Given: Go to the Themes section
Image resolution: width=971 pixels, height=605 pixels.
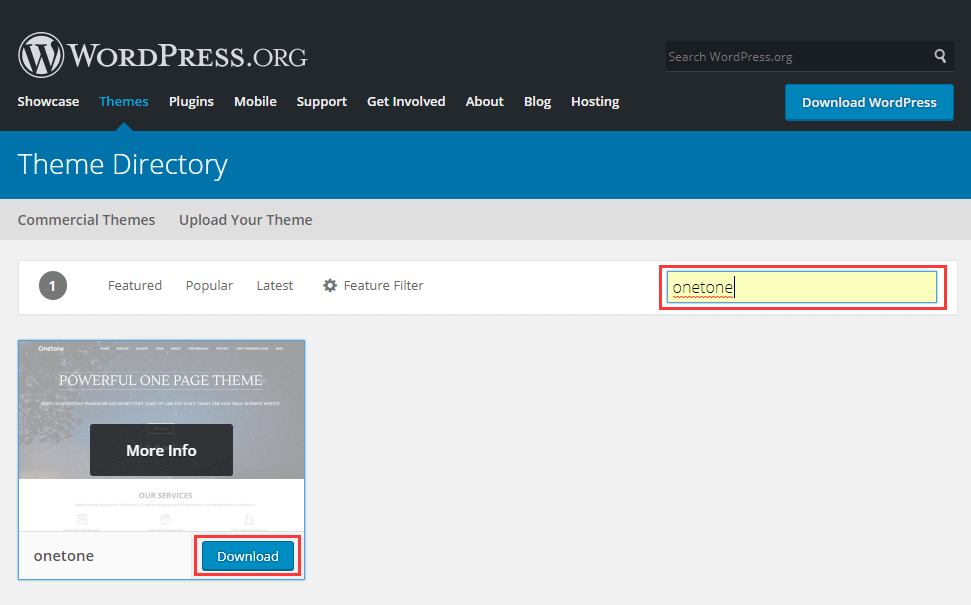Looking at the screenshot, I should coord(124,102).
